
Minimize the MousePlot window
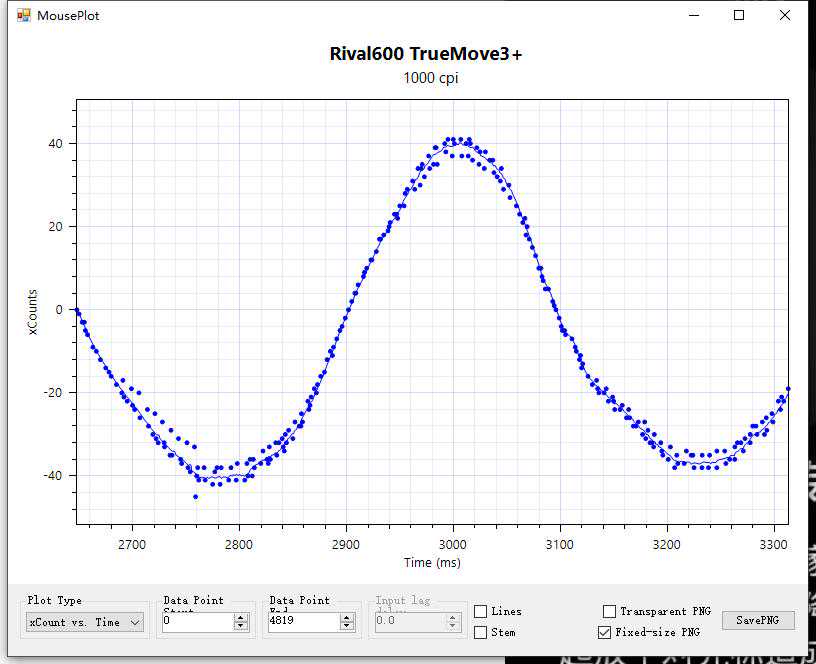tap(694, 15)
